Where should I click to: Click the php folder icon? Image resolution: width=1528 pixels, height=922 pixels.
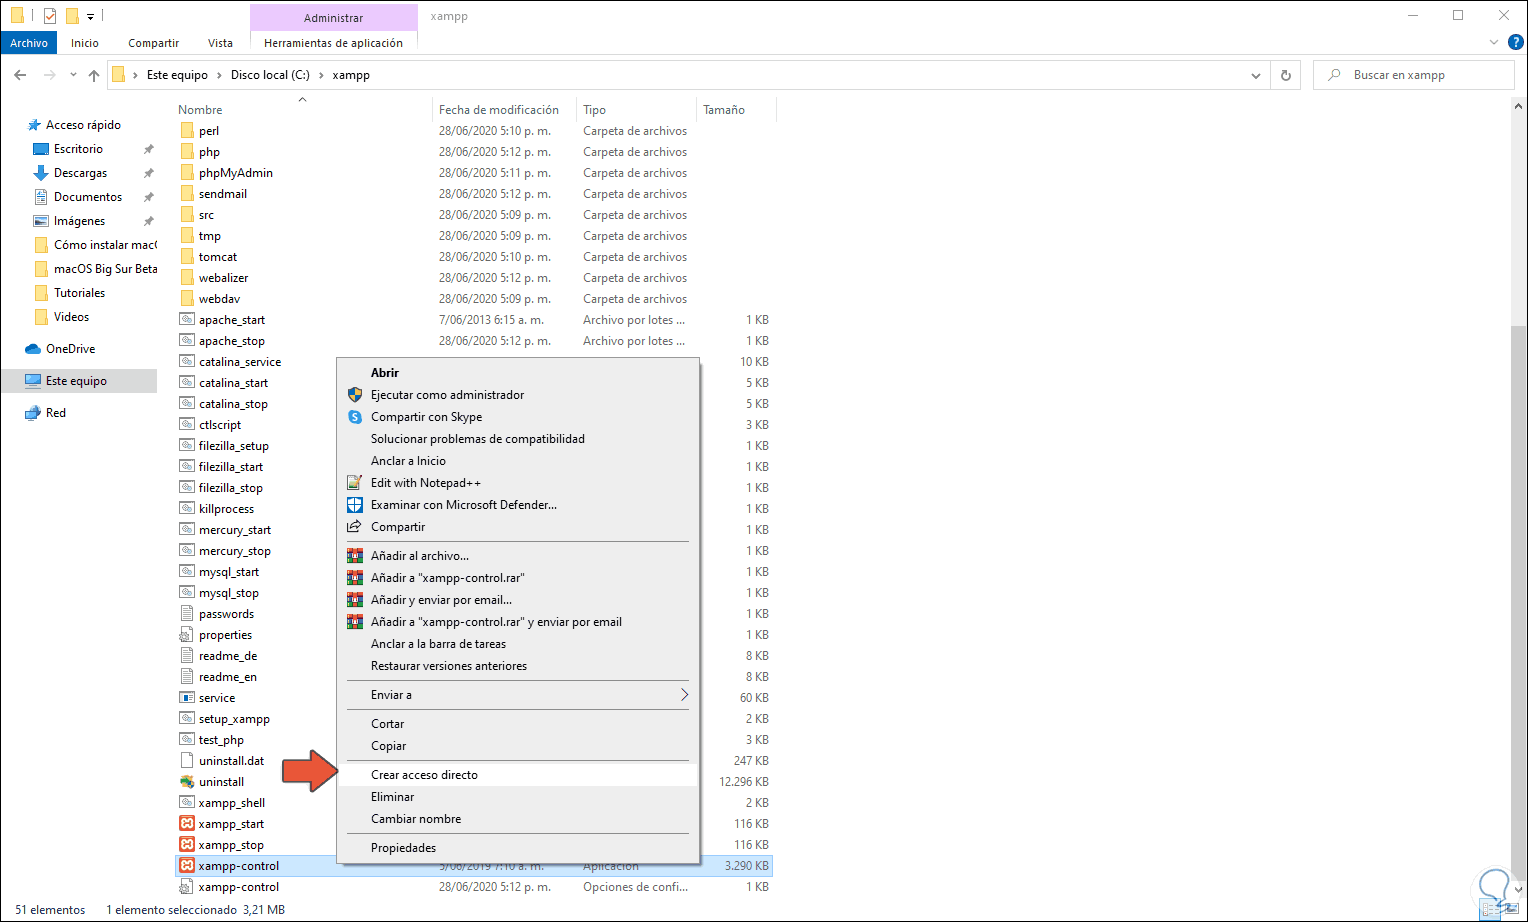[x=187, y=152]
